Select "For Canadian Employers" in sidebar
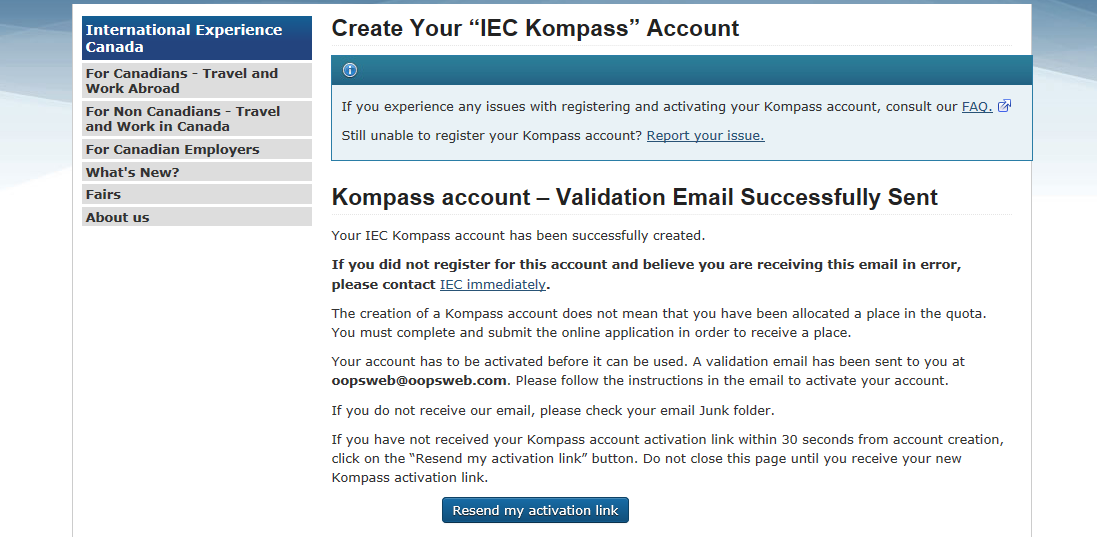 196,150
